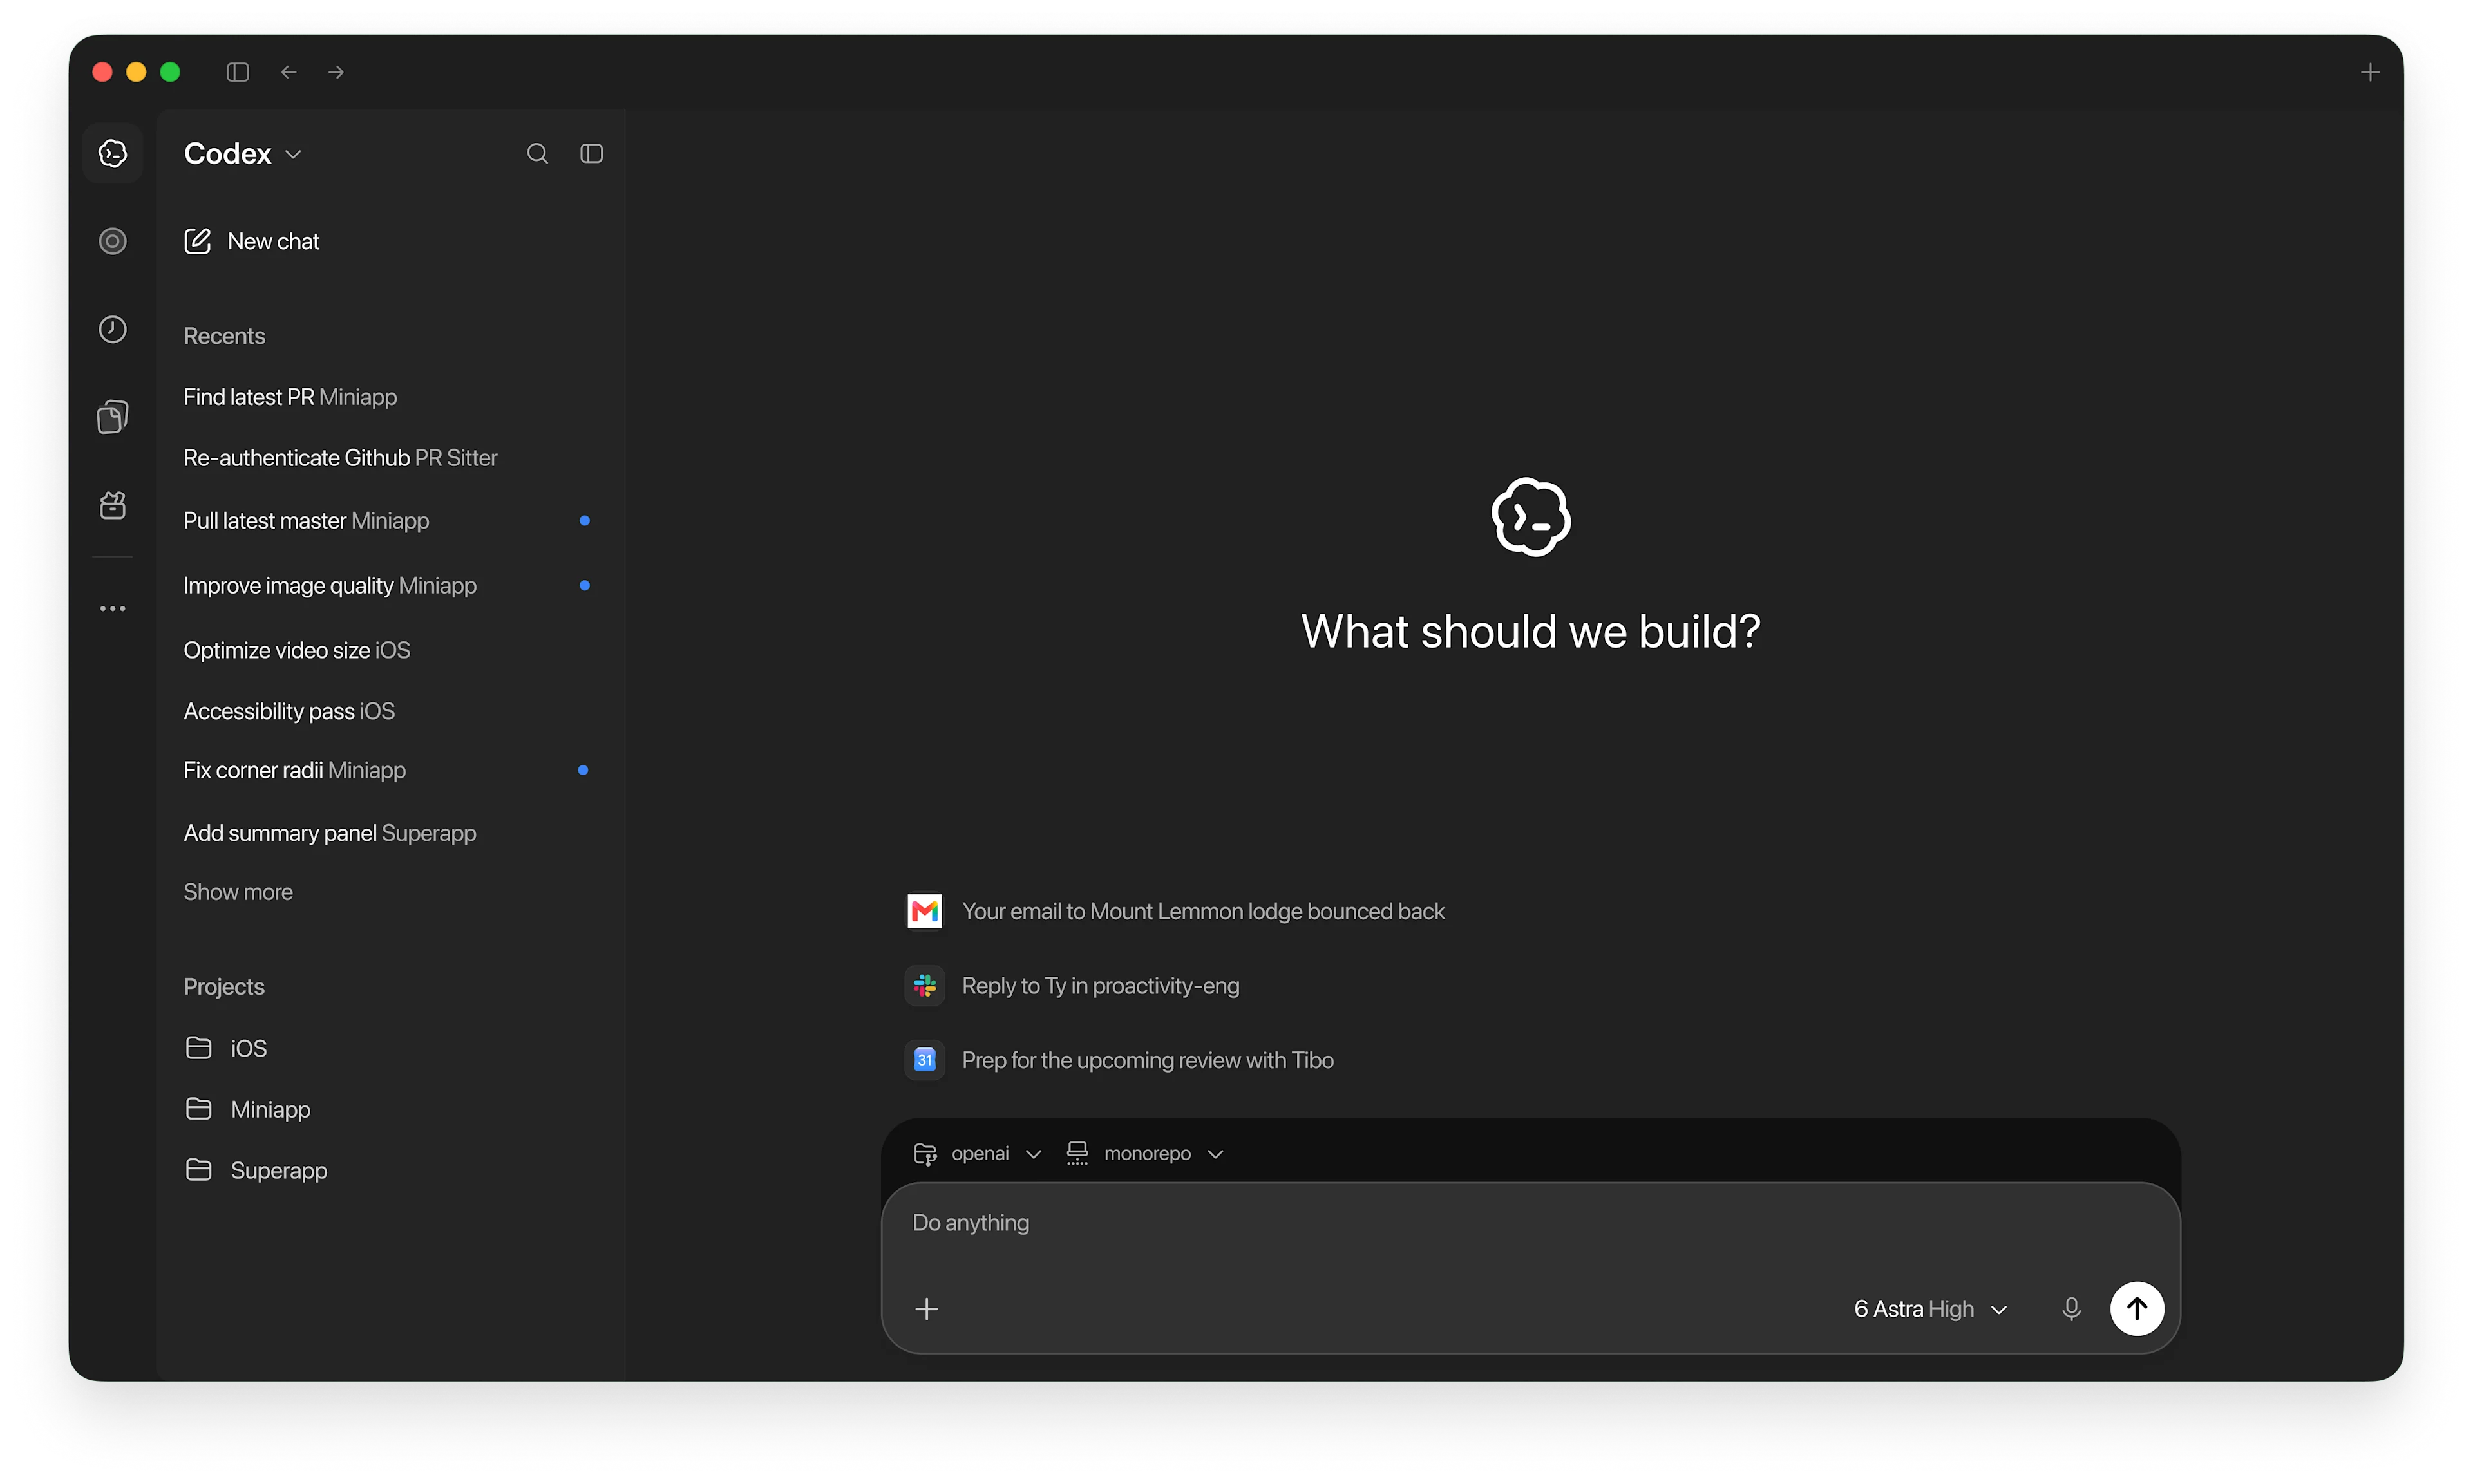The height and width of the screenshot is (1484, 2473).
Task: Open the three-dots more menu in rail
Action: (113, 608)
